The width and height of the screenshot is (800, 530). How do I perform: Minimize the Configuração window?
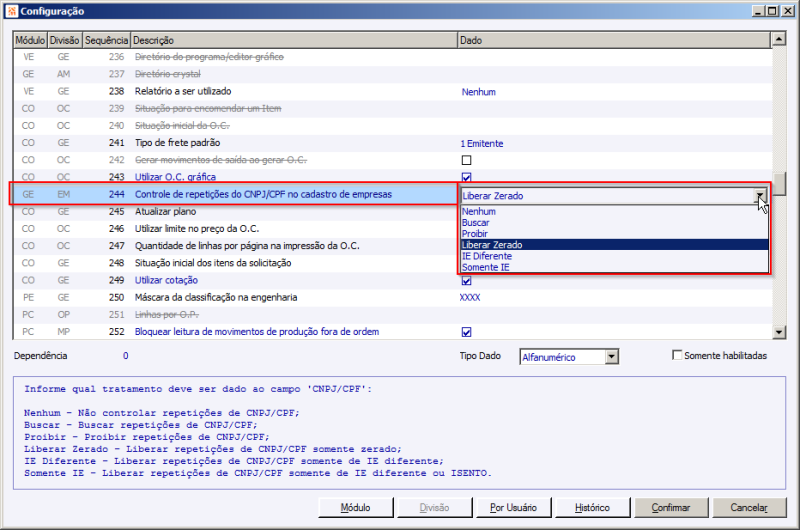click(x=758, y=11)
